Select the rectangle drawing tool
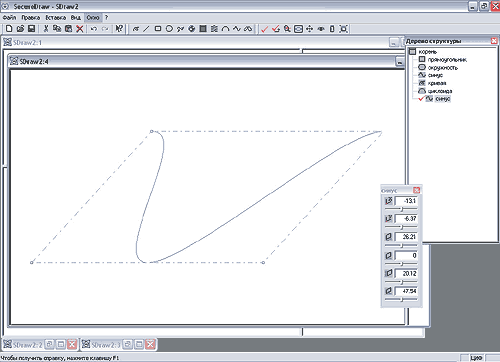500x362 pixels. pyautogui.click(x=158, y=29)
